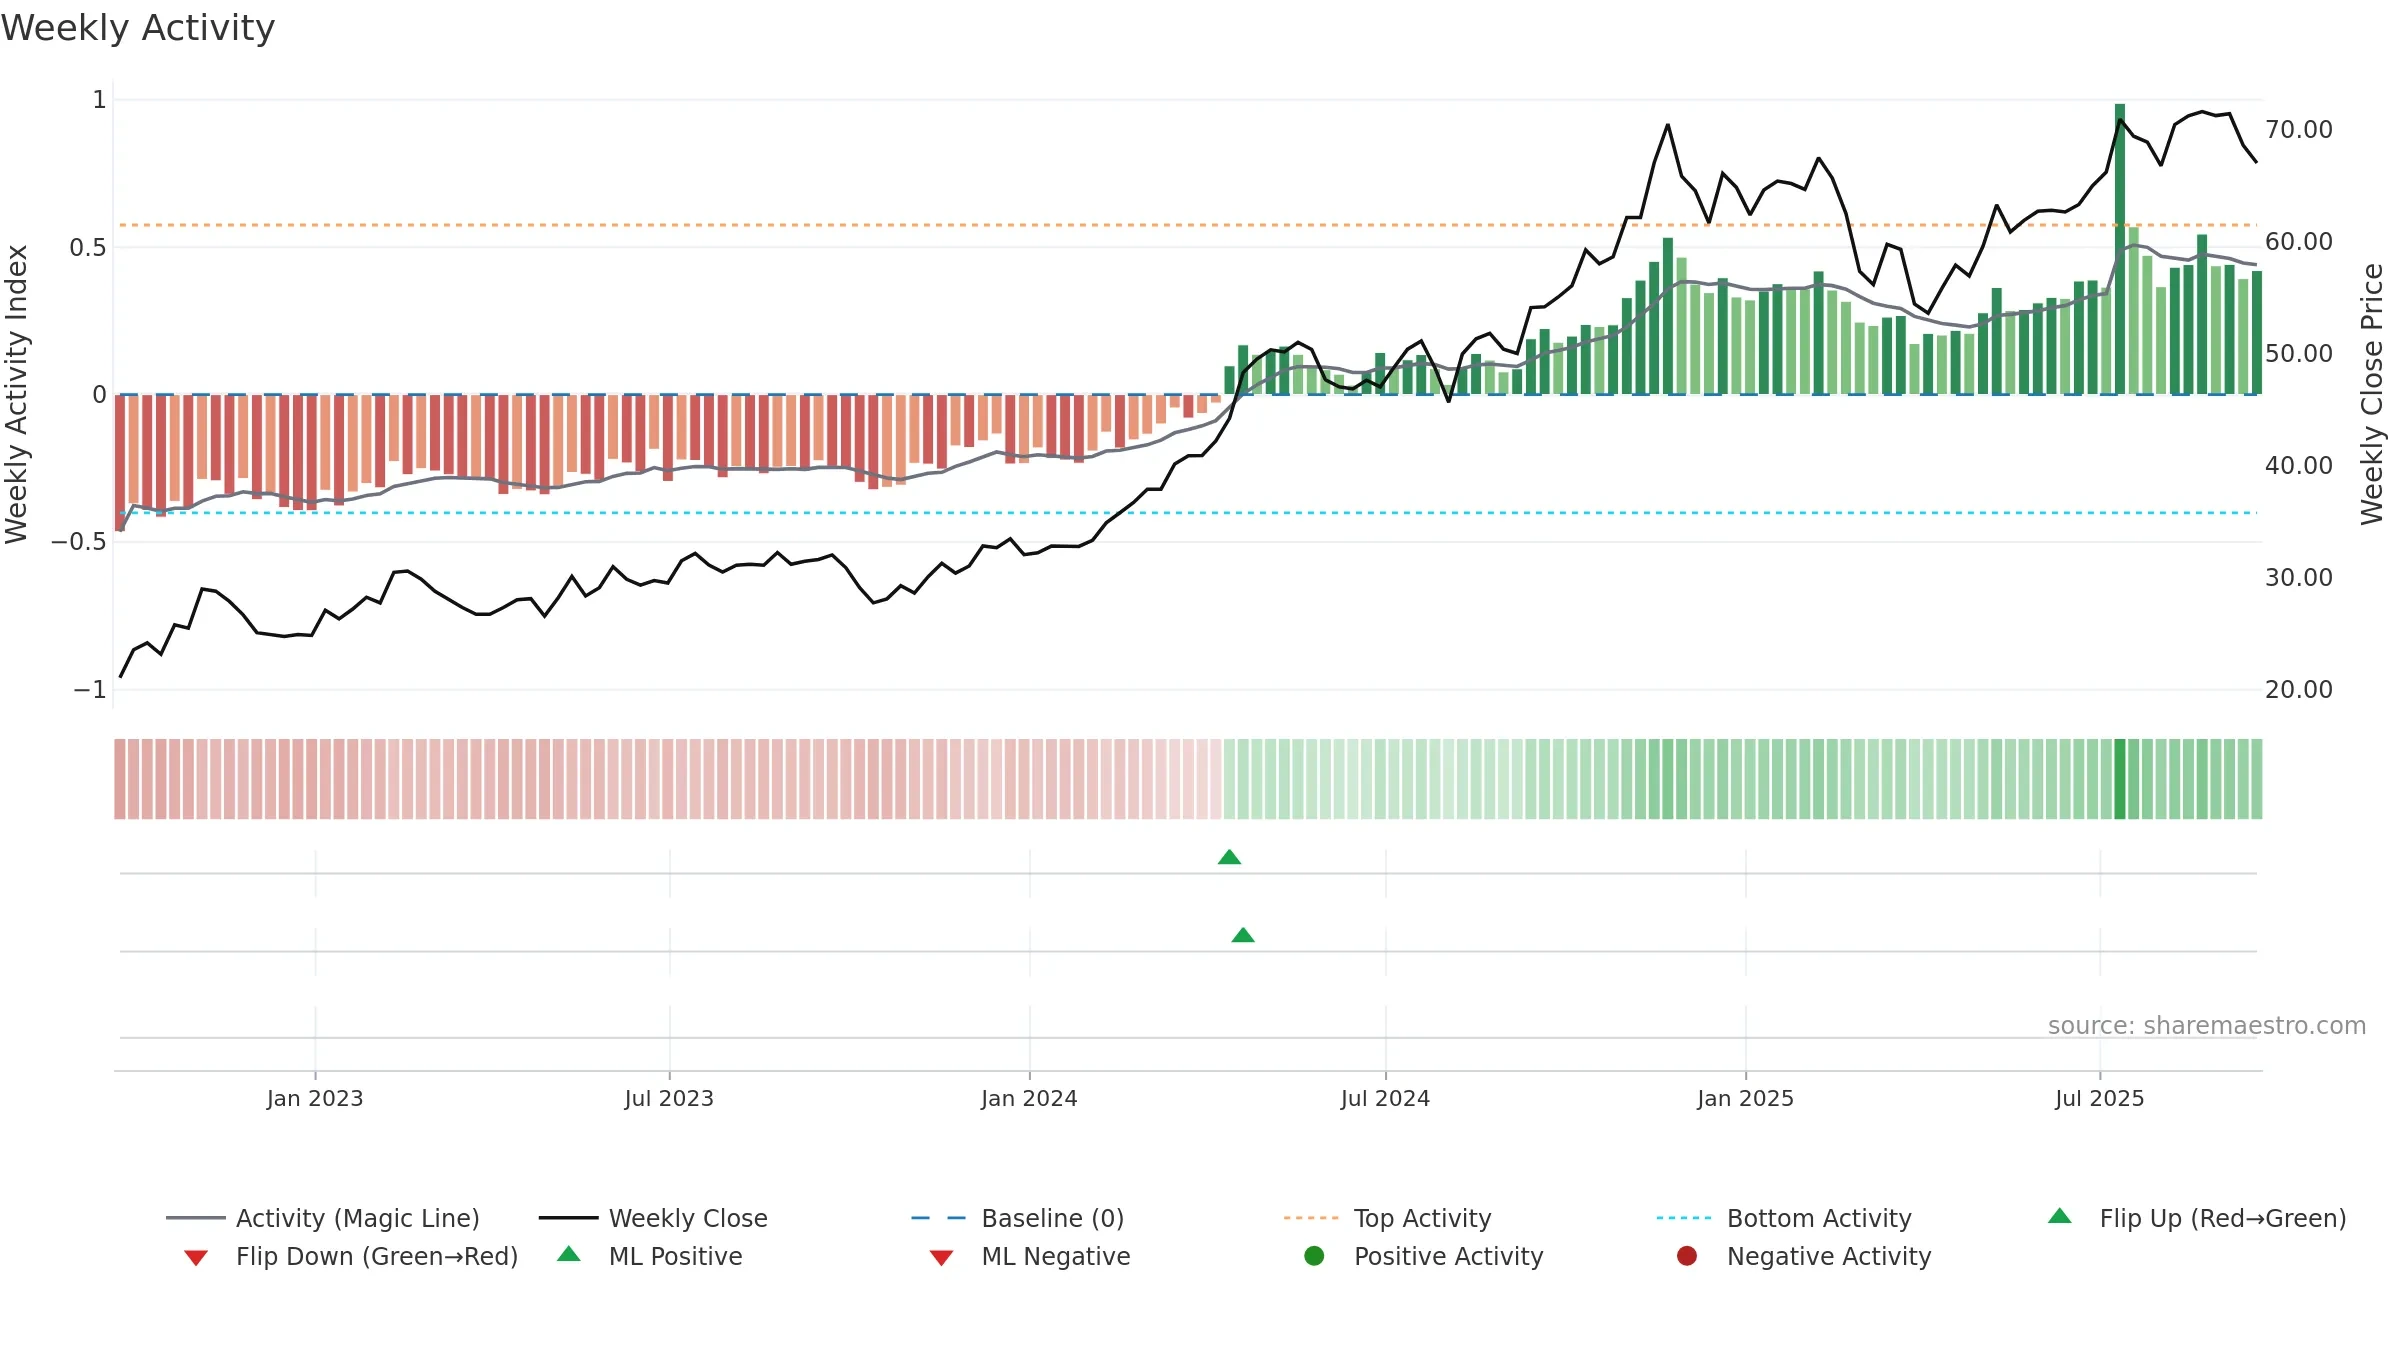Click the 50.00 price axis value

pos(2299,354)
